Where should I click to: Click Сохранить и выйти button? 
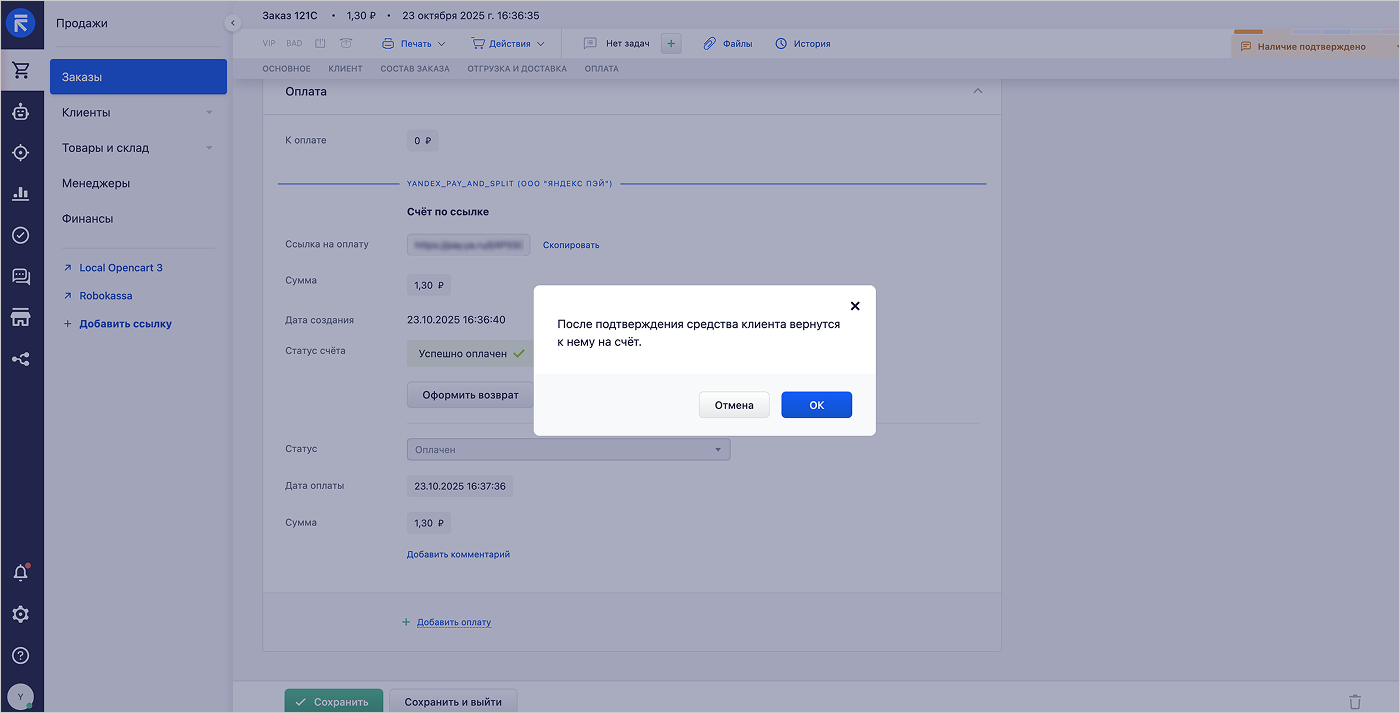[x=453, y=702]
